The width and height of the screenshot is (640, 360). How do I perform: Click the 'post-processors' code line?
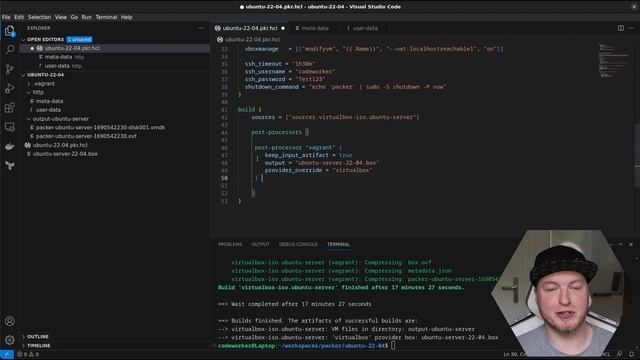[280, 132]
